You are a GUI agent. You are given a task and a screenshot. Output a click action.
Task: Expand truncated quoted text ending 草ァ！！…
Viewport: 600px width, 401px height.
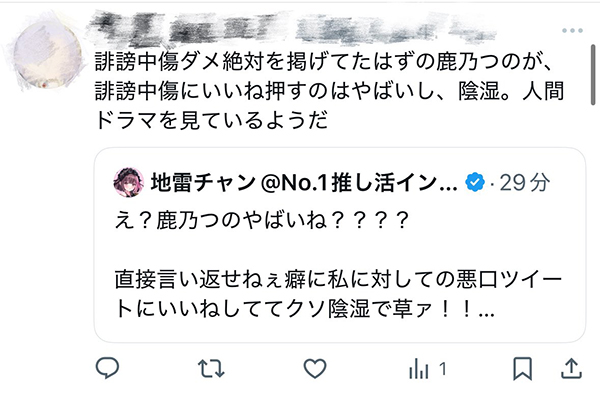(486, 310)
